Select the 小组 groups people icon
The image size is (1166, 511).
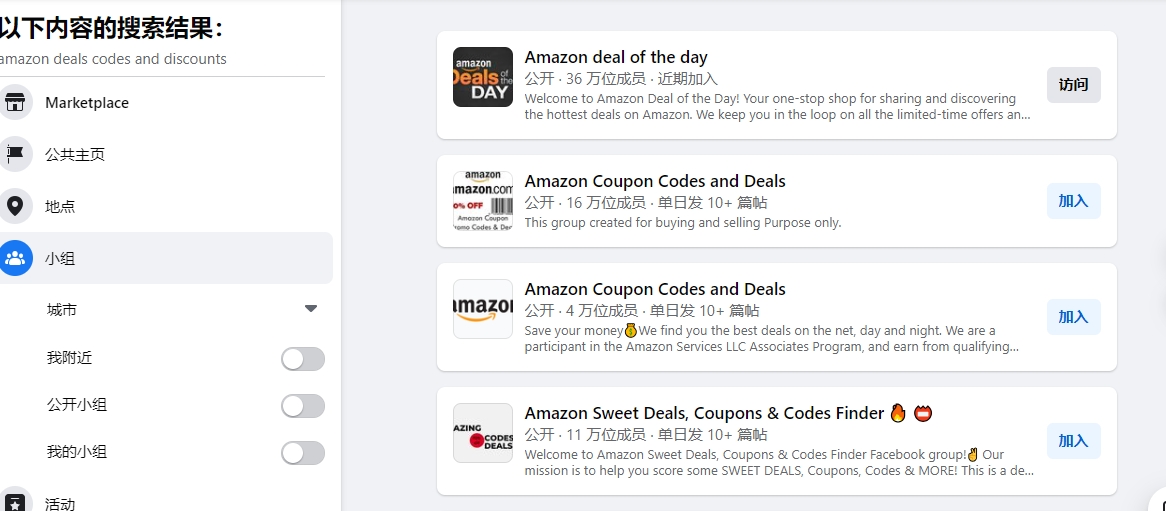pyautogui.click(x=16, y=258)
